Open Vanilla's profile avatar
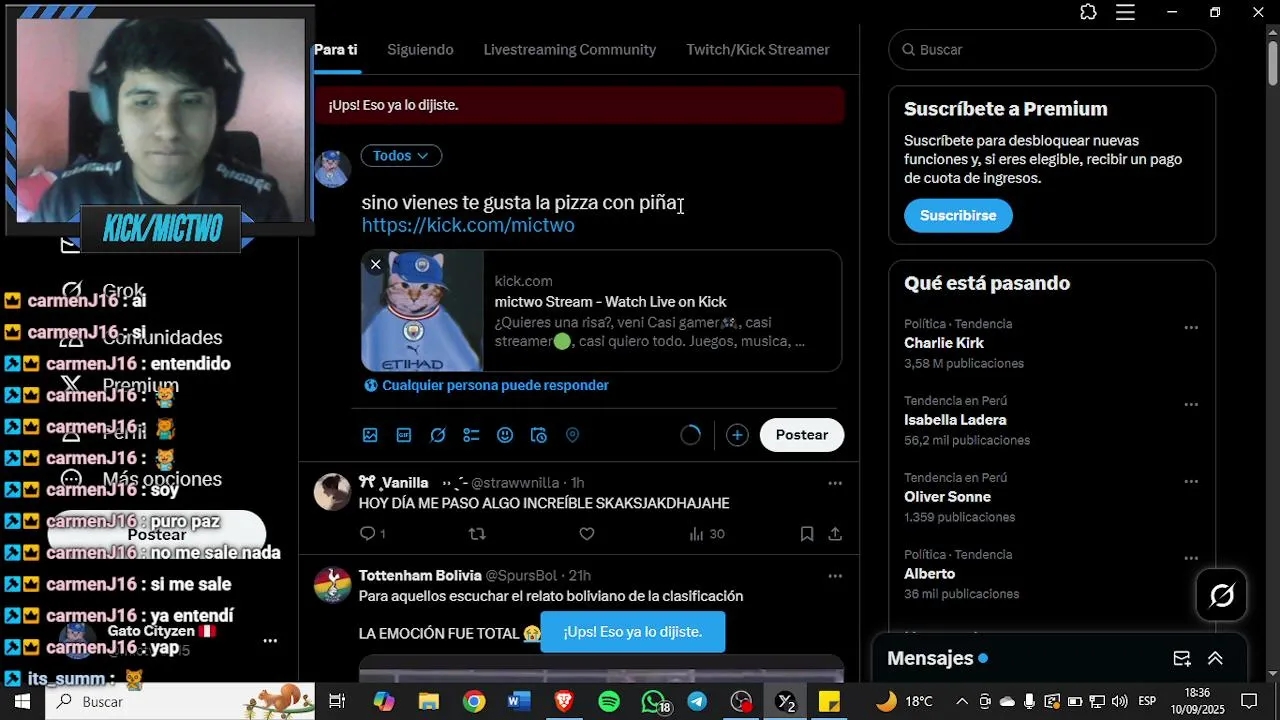 (332, 492)
